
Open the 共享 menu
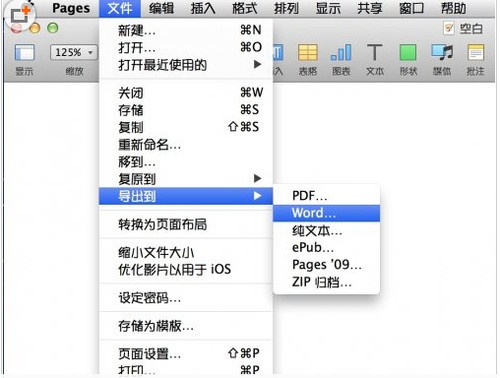point(370,8)
